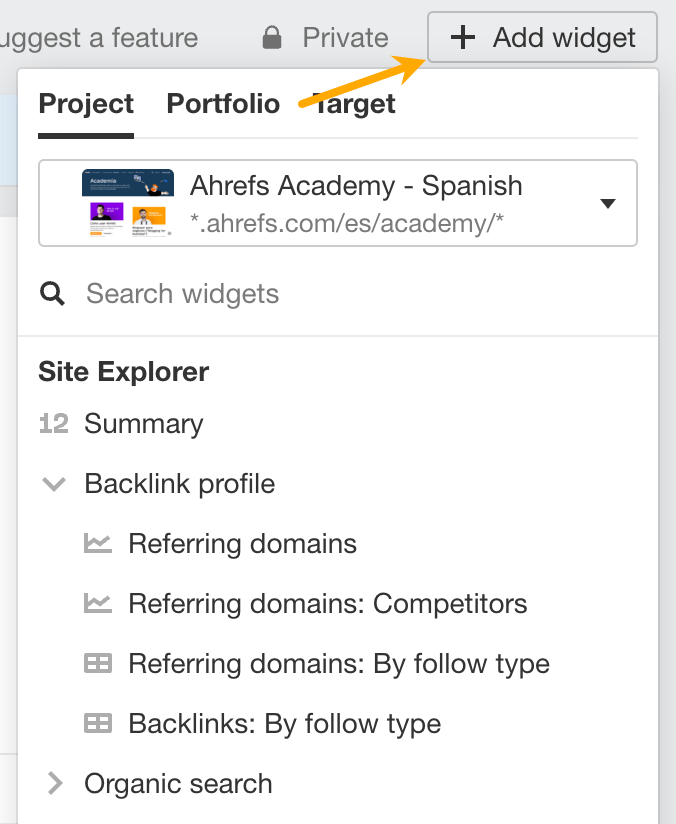The image size is (676, 824).
Task: Switch to the Target tab
Action: click(x=356, y=104)
